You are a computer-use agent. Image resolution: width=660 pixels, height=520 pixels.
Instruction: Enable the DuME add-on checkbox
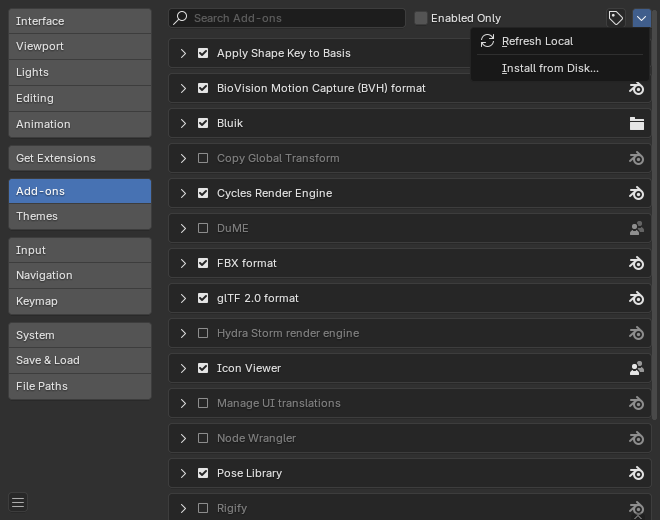[x=203, y=228]
